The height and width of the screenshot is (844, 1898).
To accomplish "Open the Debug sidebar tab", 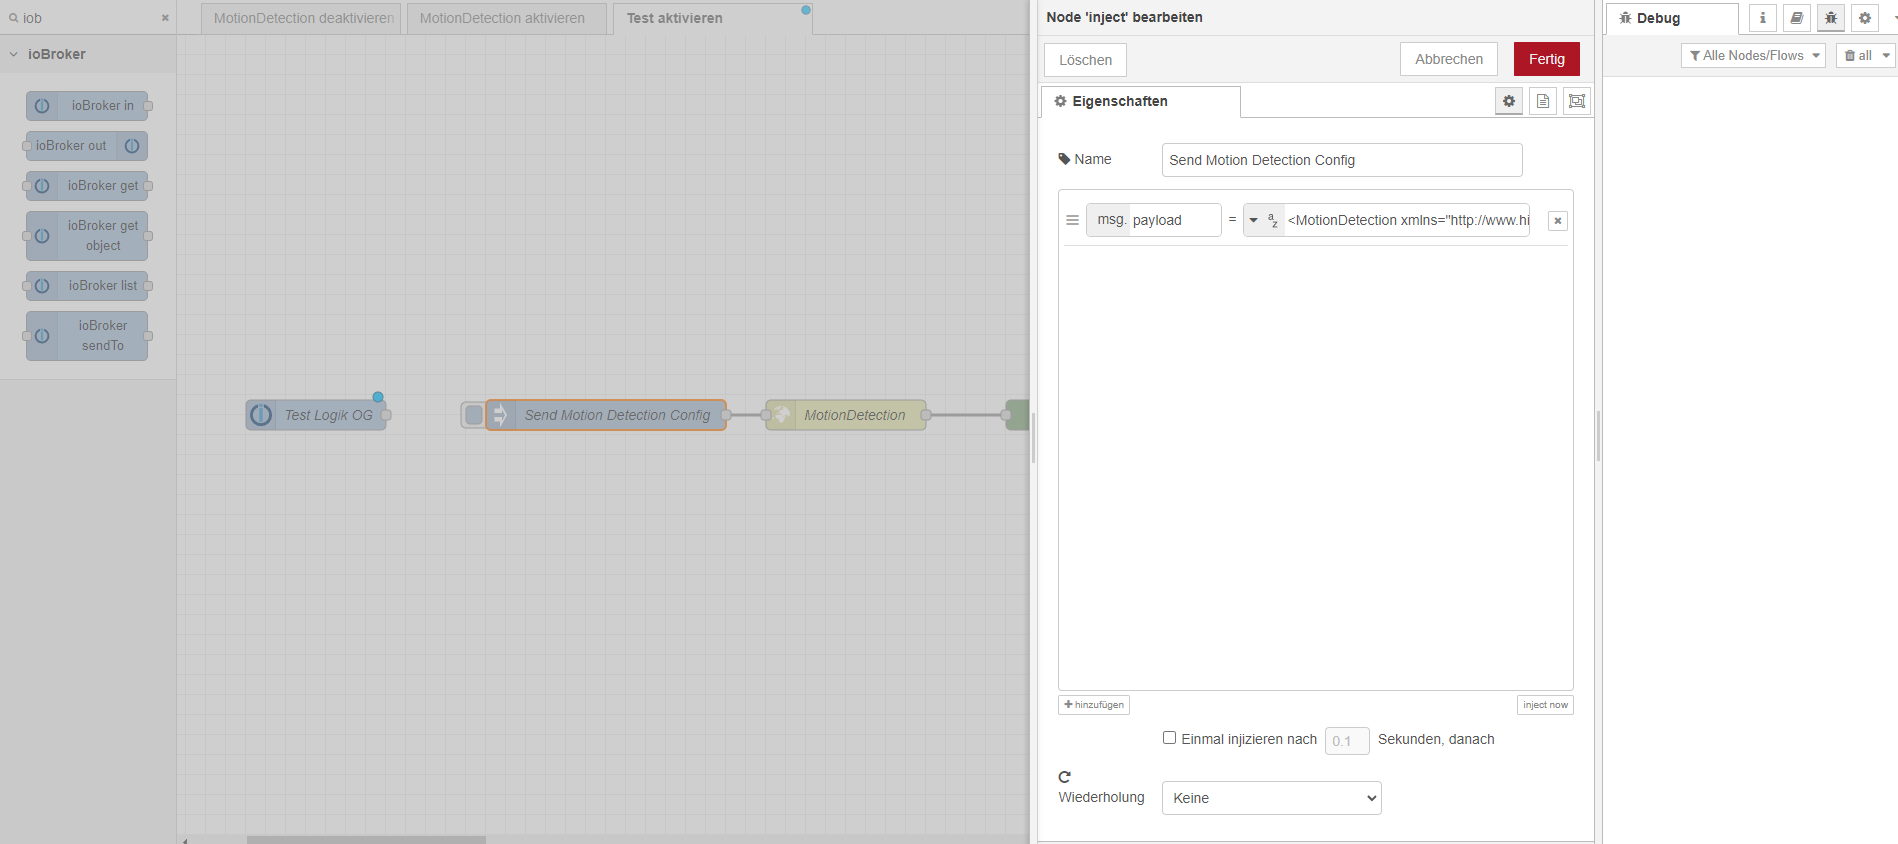I will pyautogui.click(x=1672, y=18).
